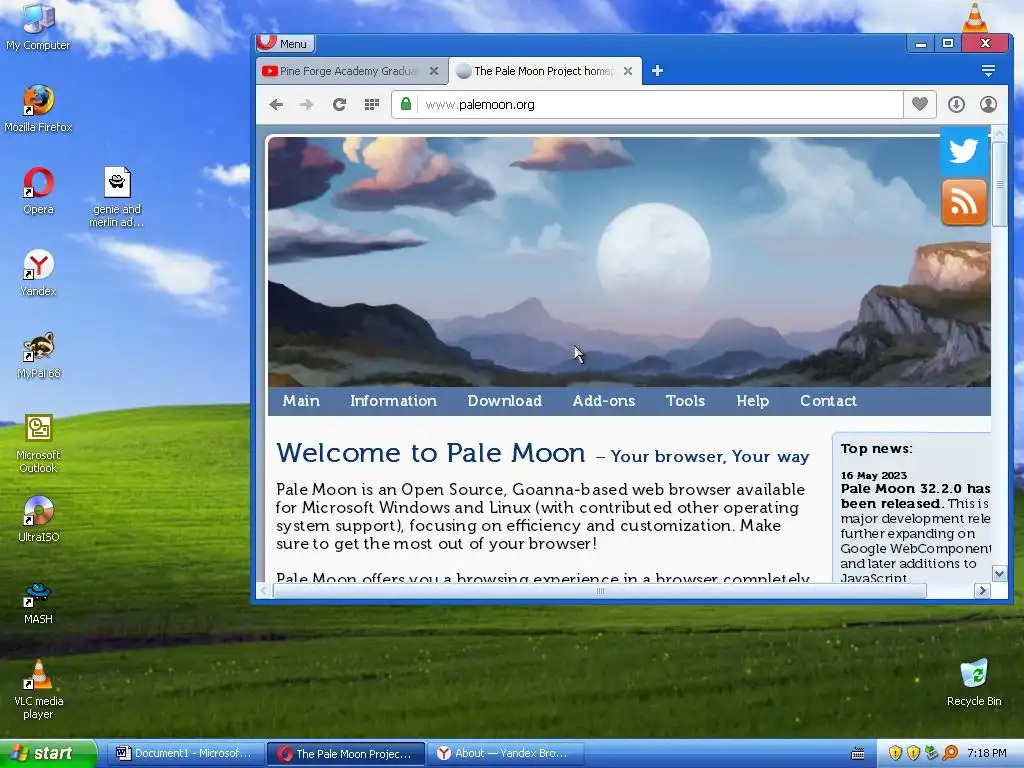
Task: Click the taskbar keyboard icon
Action: [x=858, y=754]
